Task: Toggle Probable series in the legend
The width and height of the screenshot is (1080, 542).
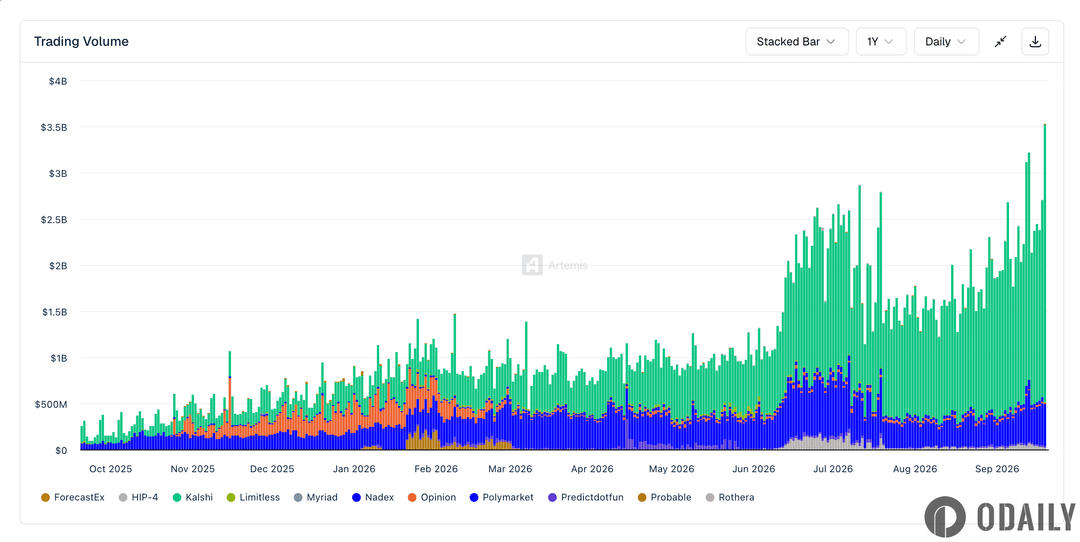Action: tap(665, 497)
